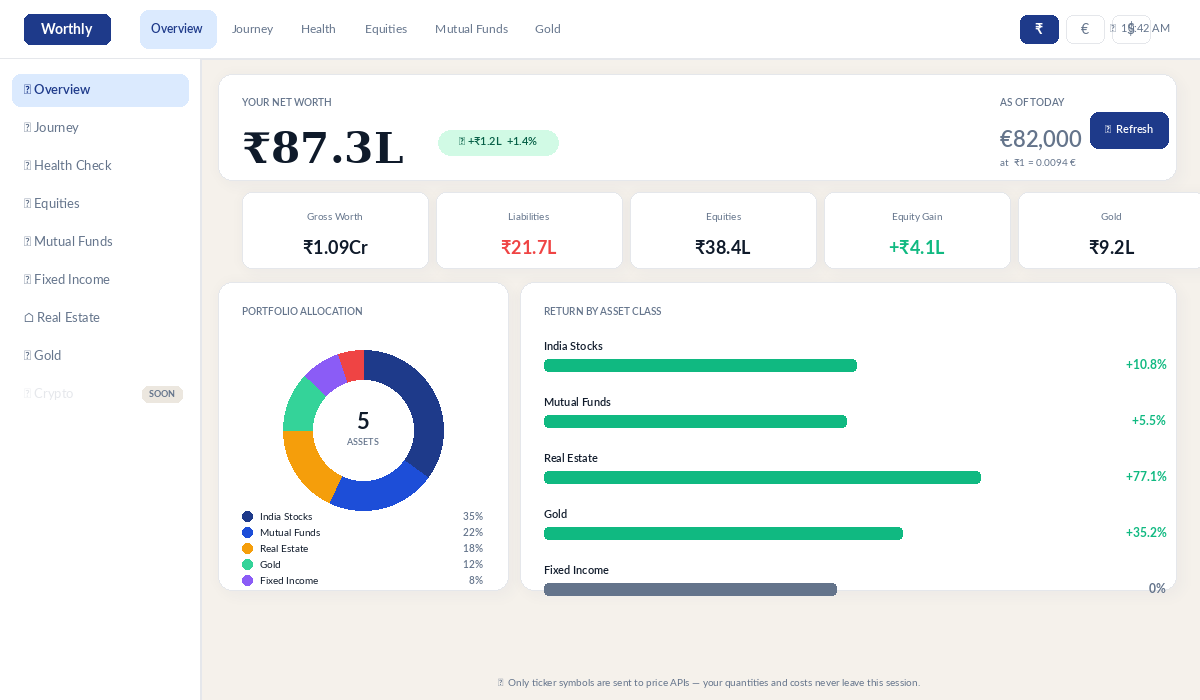The image size is (1200, 700).
Task: Open the Overview tab in top navigation
Action: (178, 29)
